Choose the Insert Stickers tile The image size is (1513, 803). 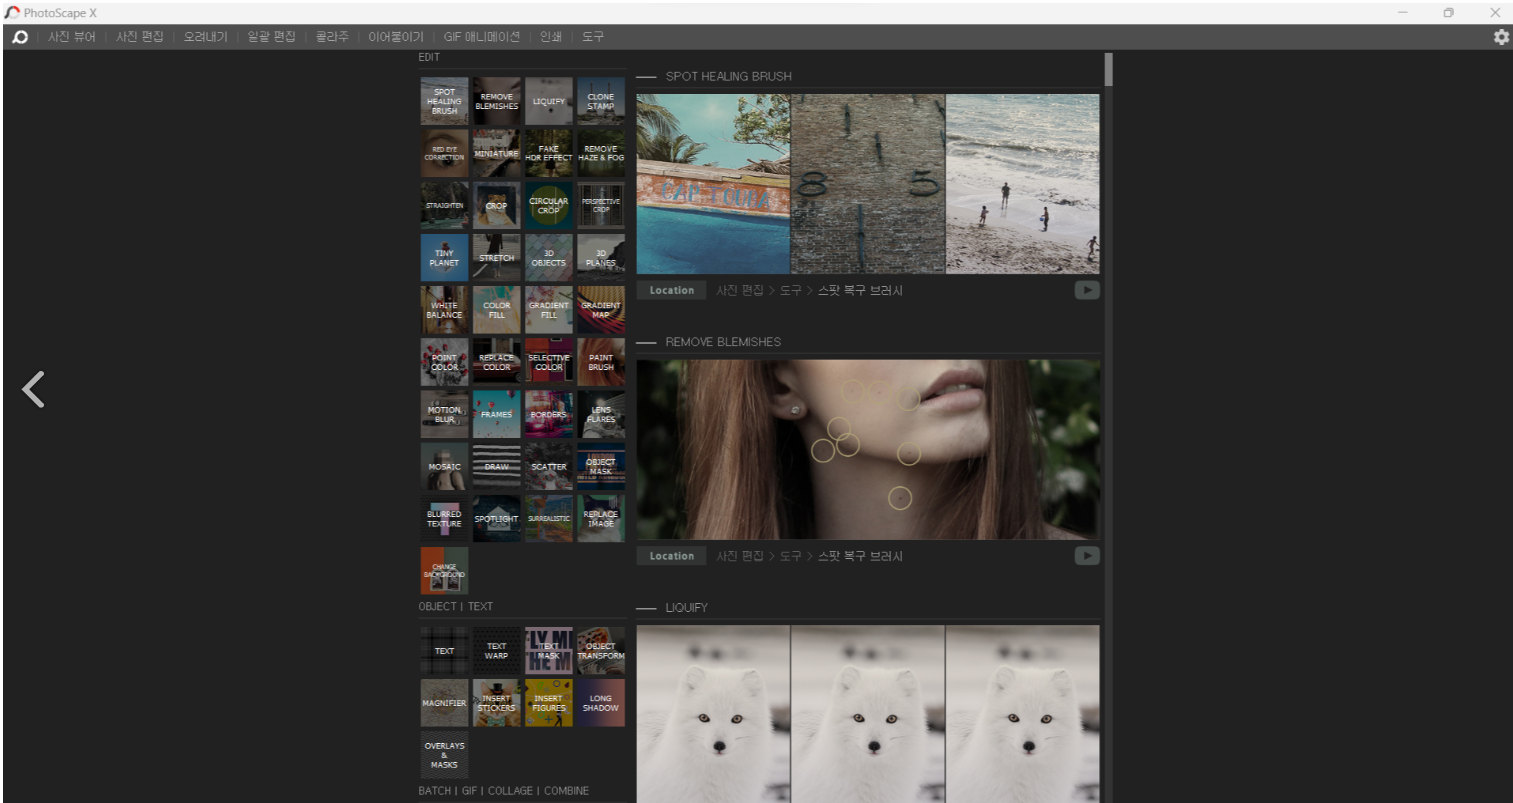[x=496, y=703]
